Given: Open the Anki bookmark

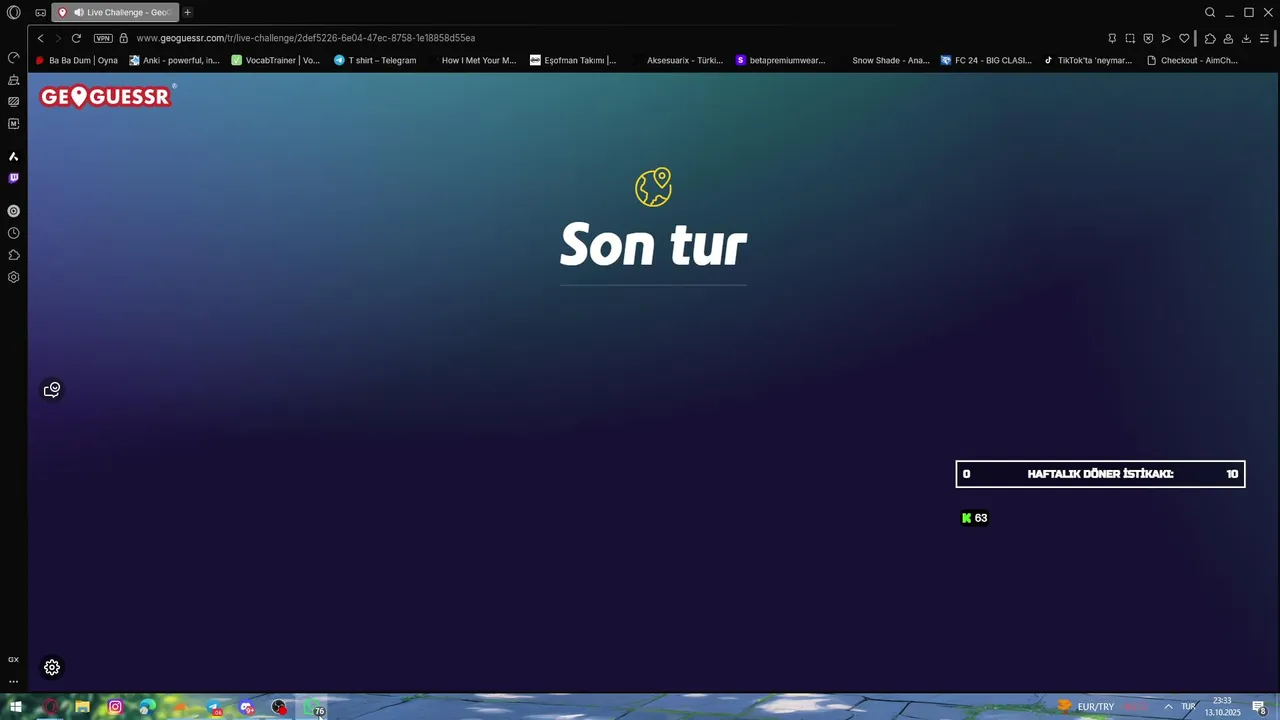Looking at the screenshot, I should [174, 60].
